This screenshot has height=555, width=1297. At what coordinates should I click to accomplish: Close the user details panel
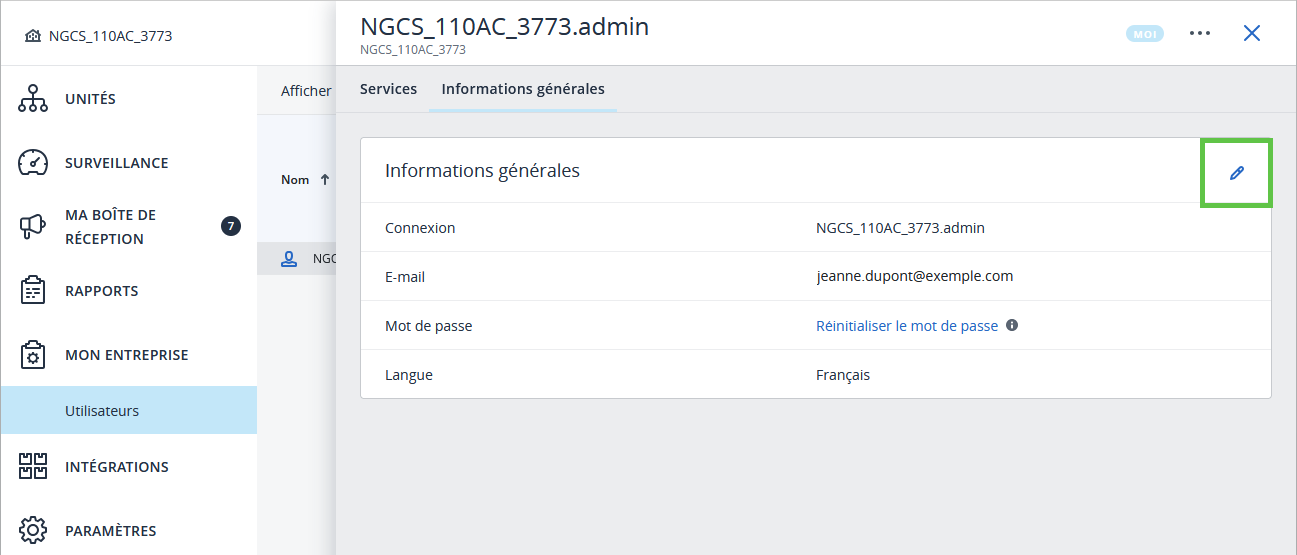[x=1251, y=33]
